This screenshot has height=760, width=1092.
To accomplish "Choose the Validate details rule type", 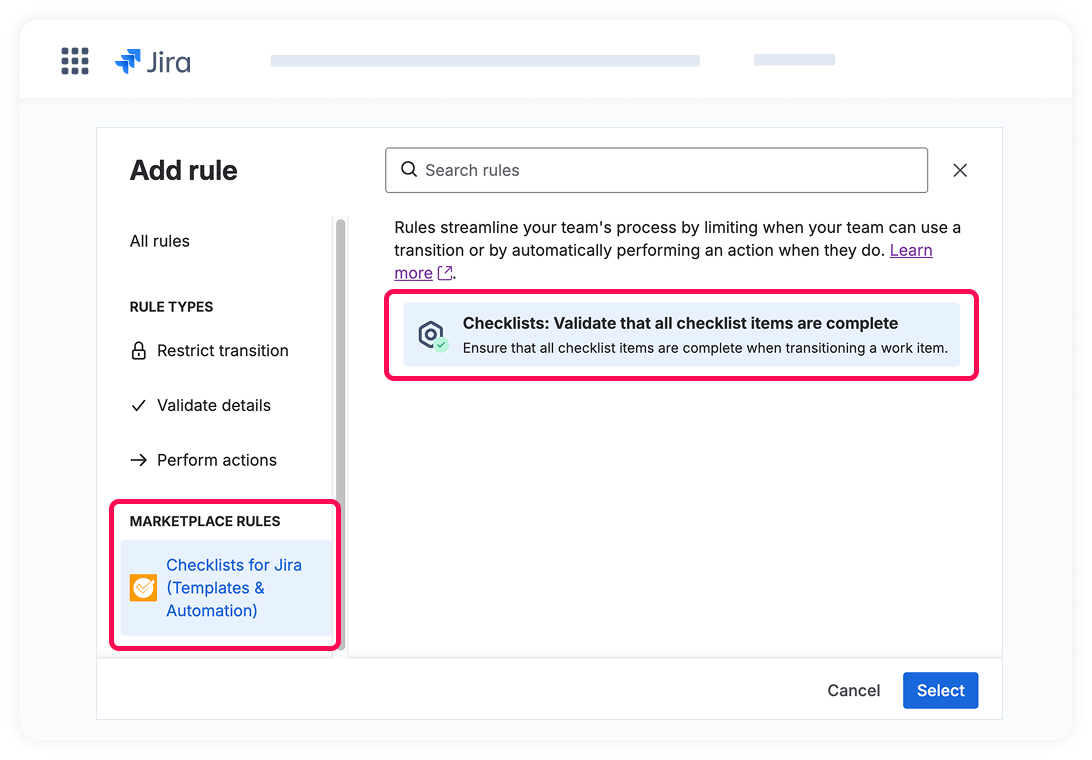I will click(x=213, y=406).
